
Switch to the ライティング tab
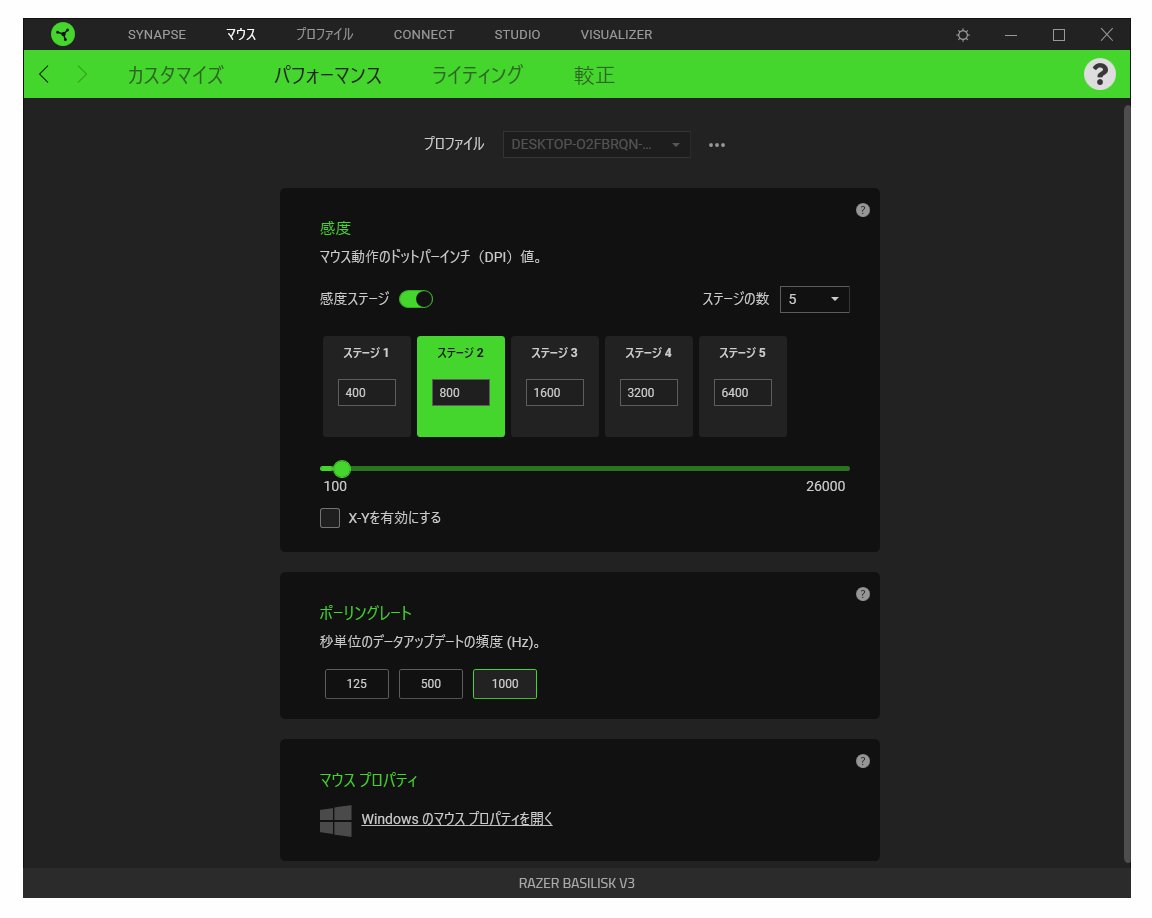point(477,75)
